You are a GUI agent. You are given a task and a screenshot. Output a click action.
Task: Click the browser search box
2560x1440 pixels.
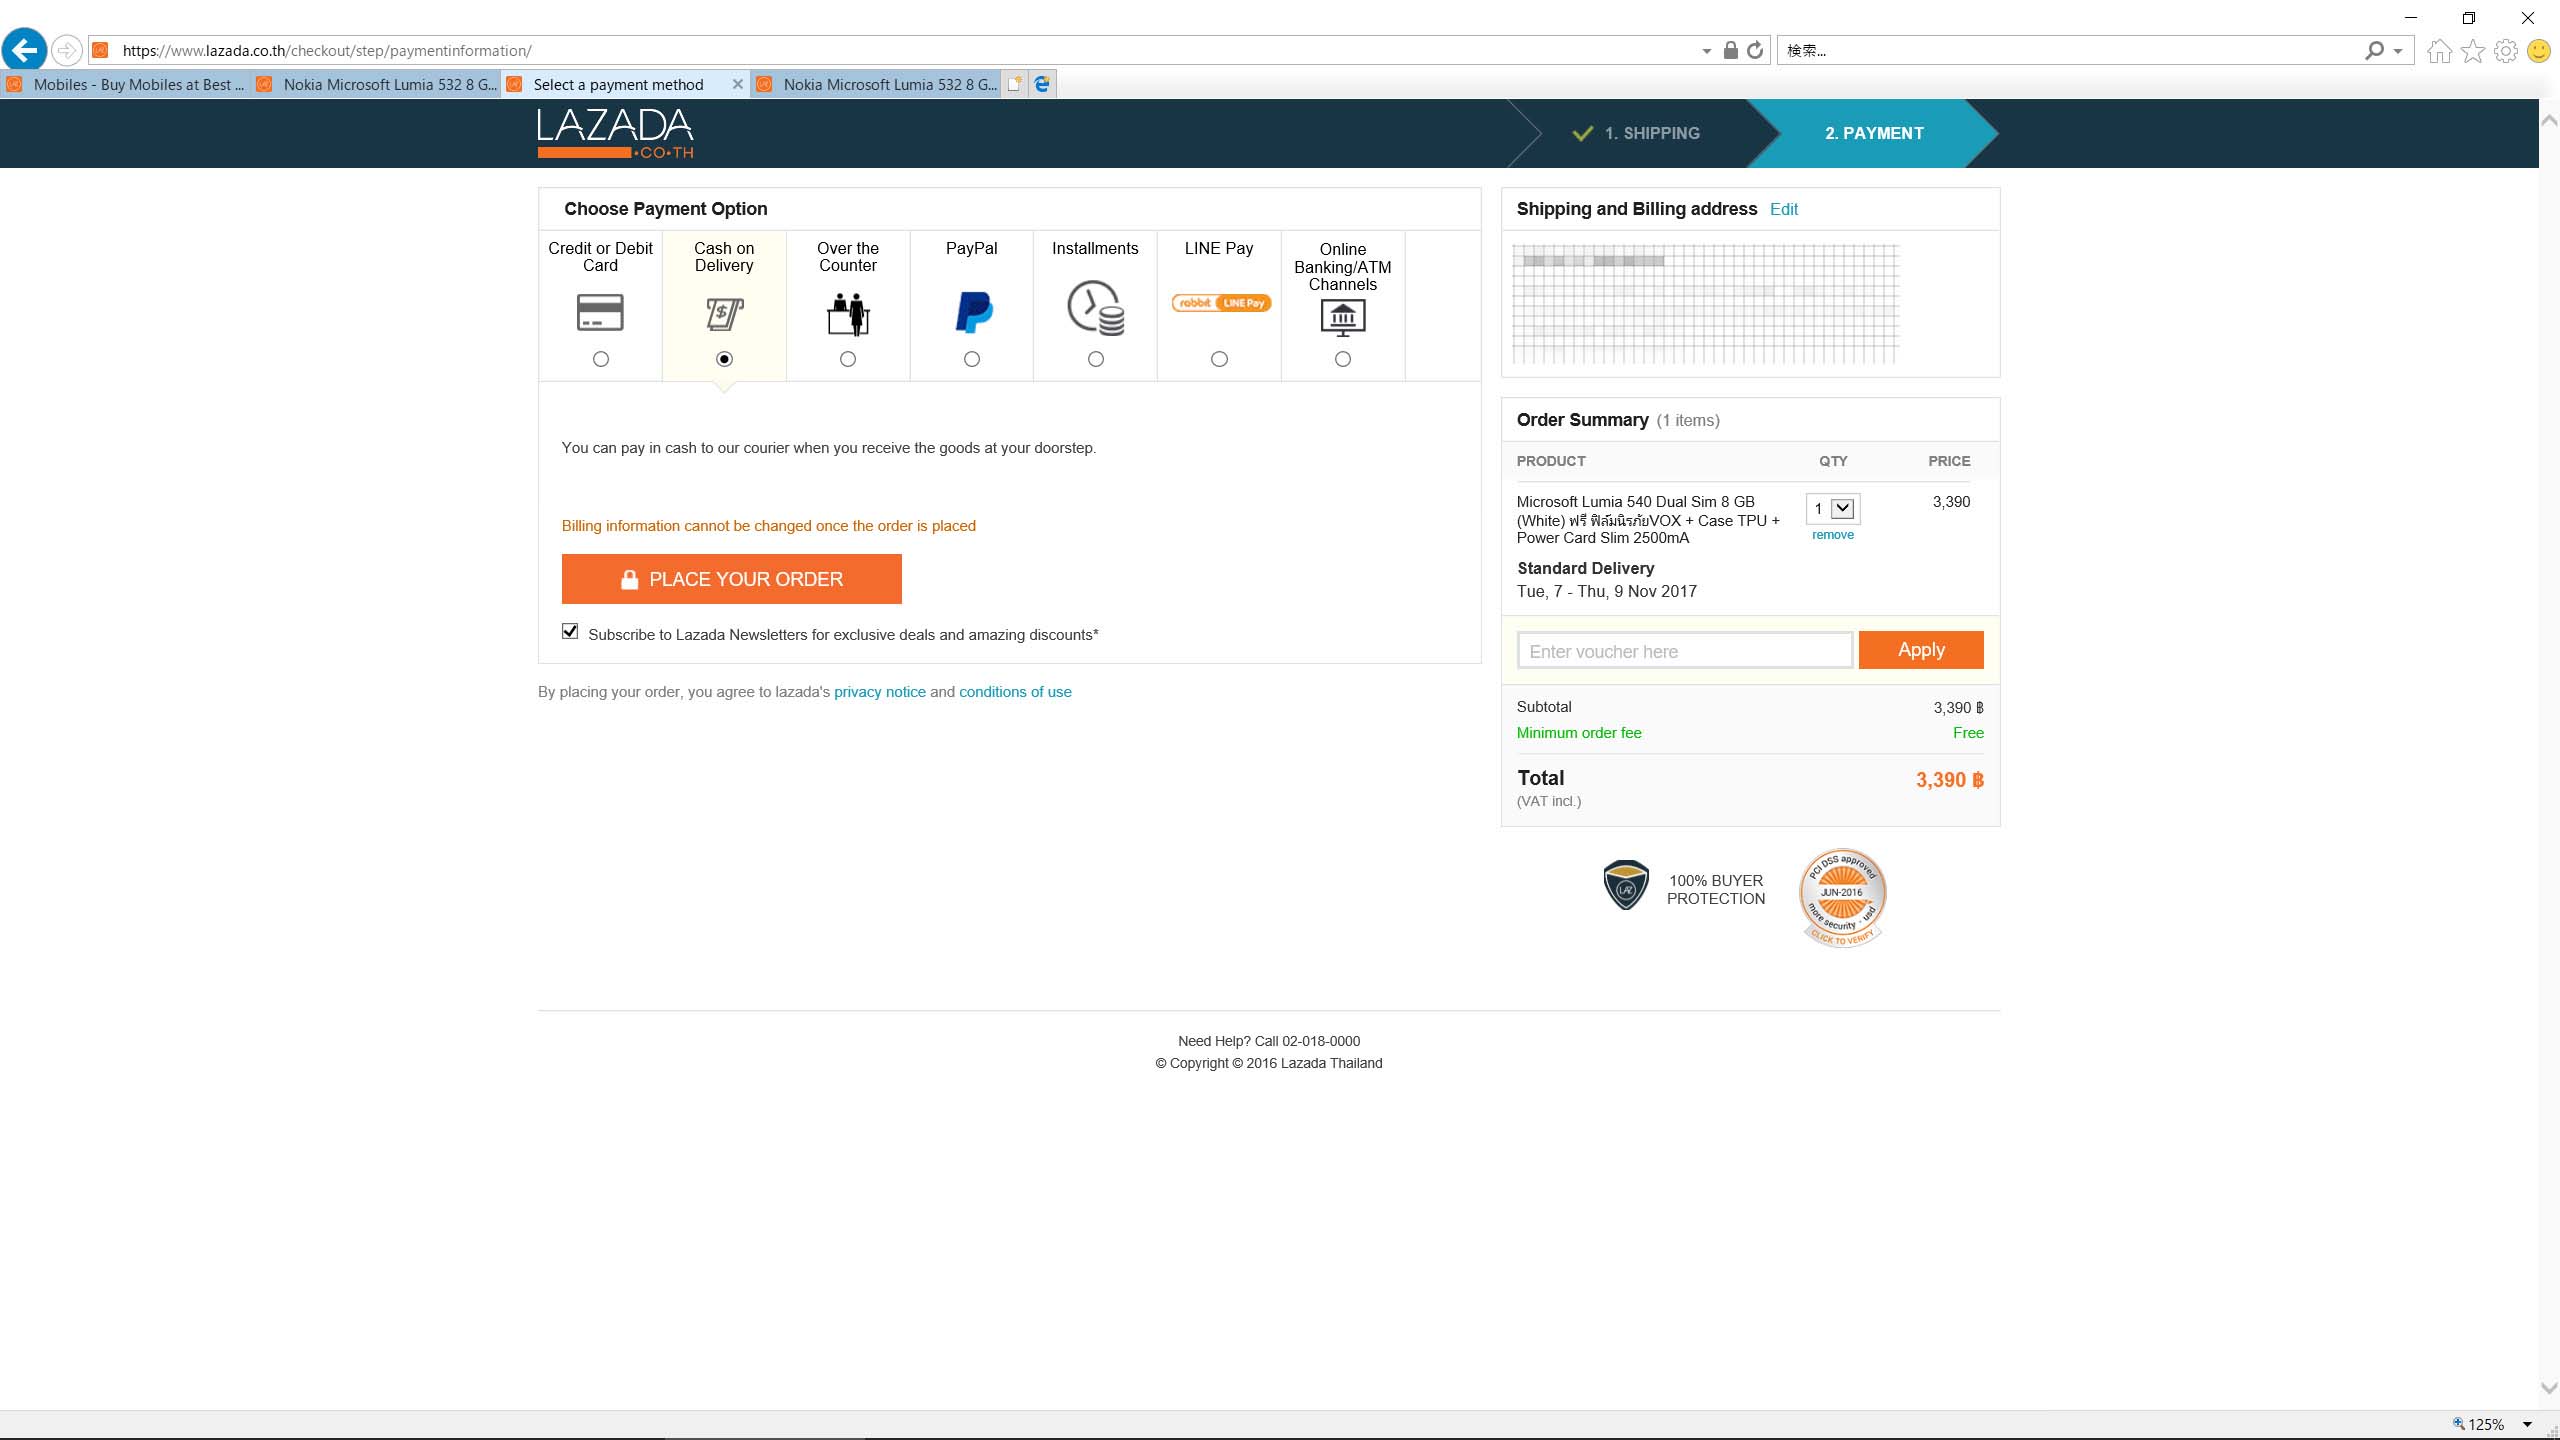point(2070,50)
